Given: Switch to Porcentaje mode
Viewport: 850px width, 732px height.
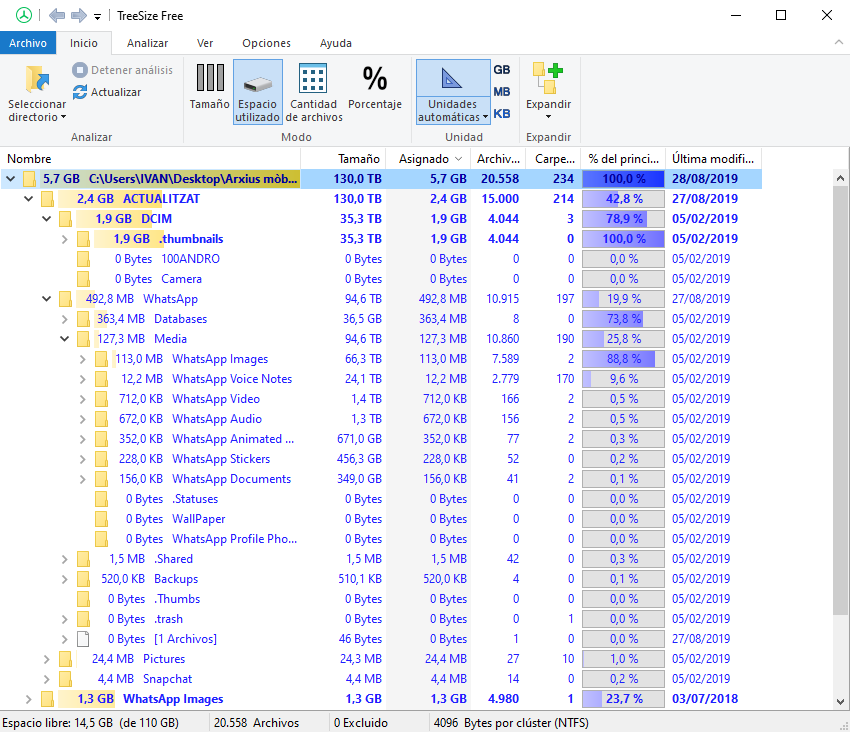Looking at the screenshot, I should coord(375,87).
